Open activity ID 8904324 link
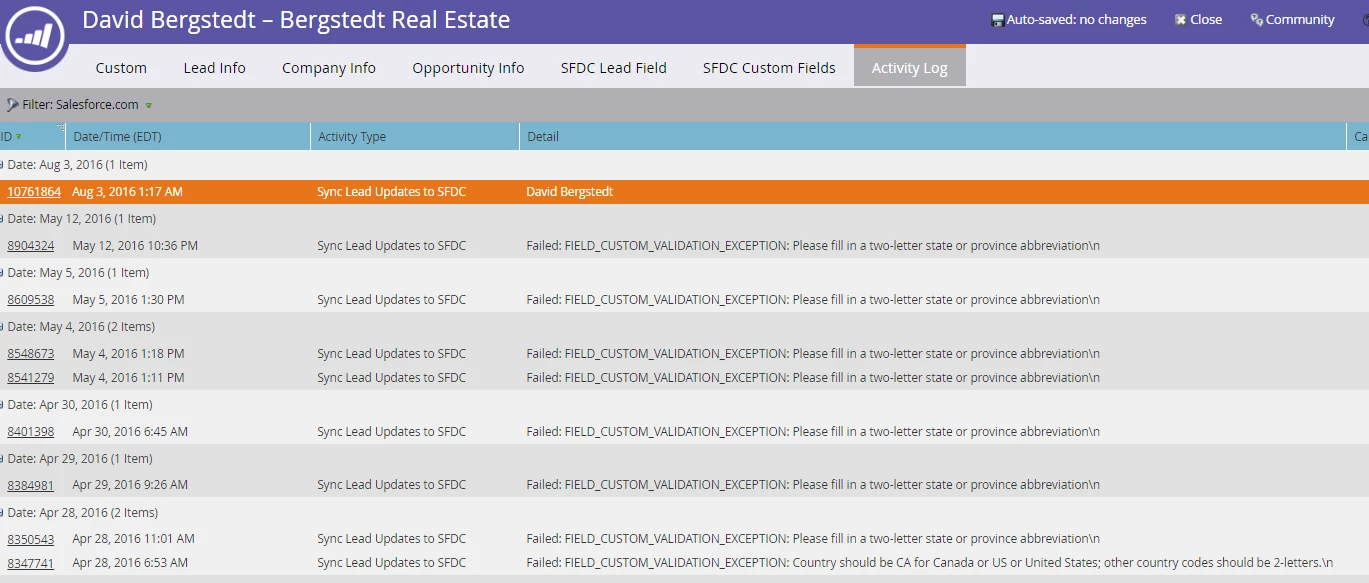This screenshot has height=583, width=1369. point(31,246)
